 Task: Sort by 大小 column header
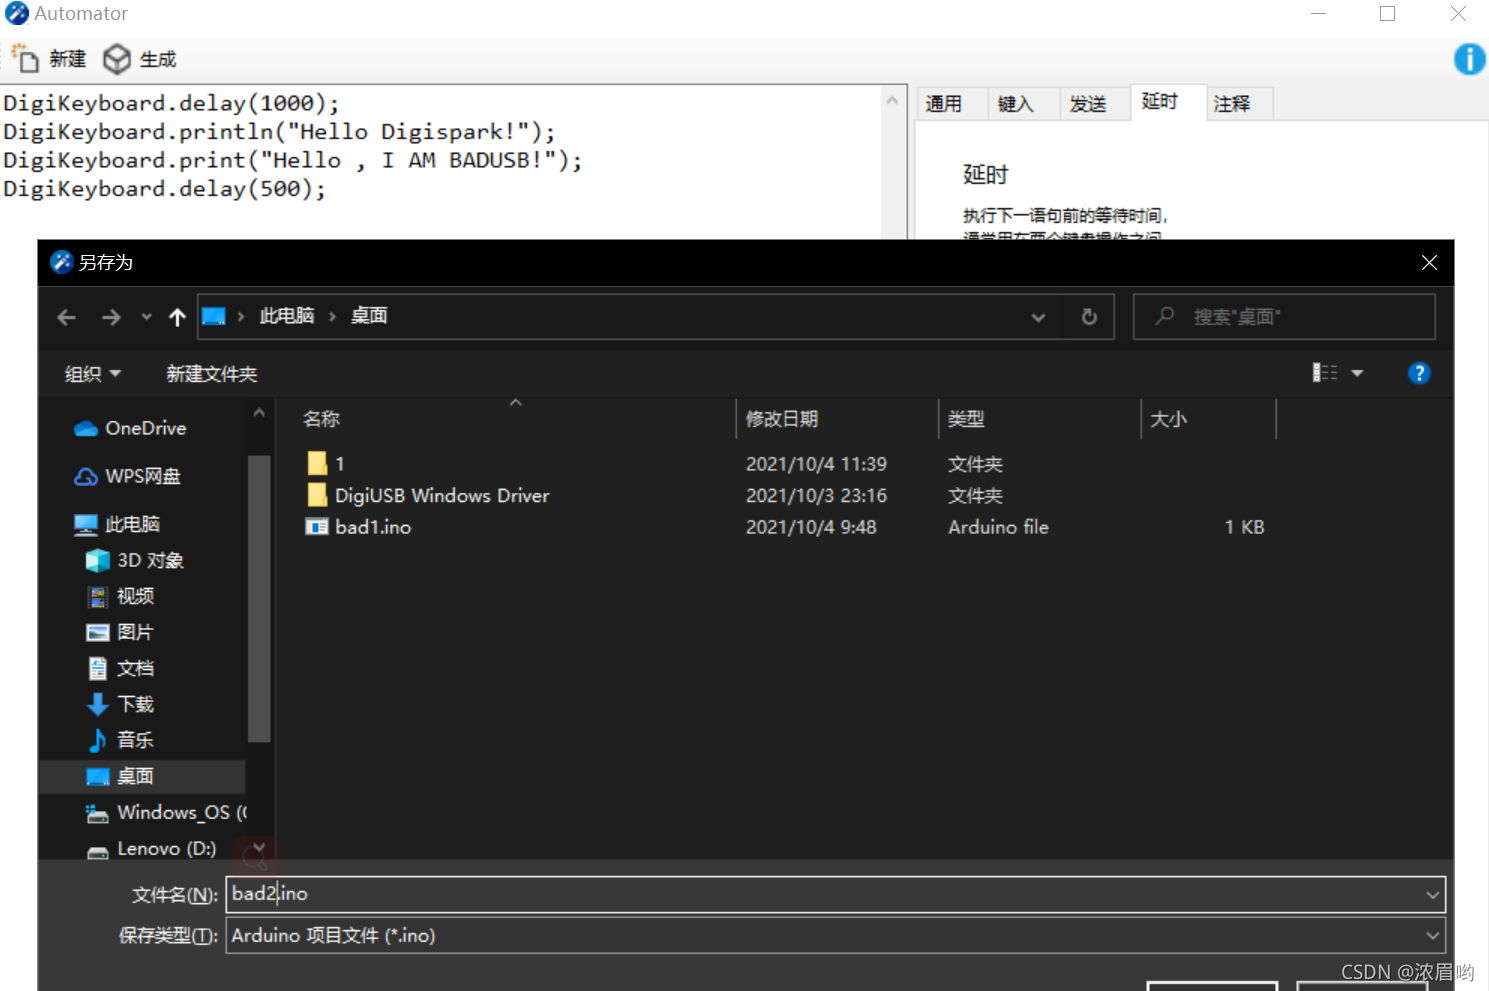(x=1168, y=419)
